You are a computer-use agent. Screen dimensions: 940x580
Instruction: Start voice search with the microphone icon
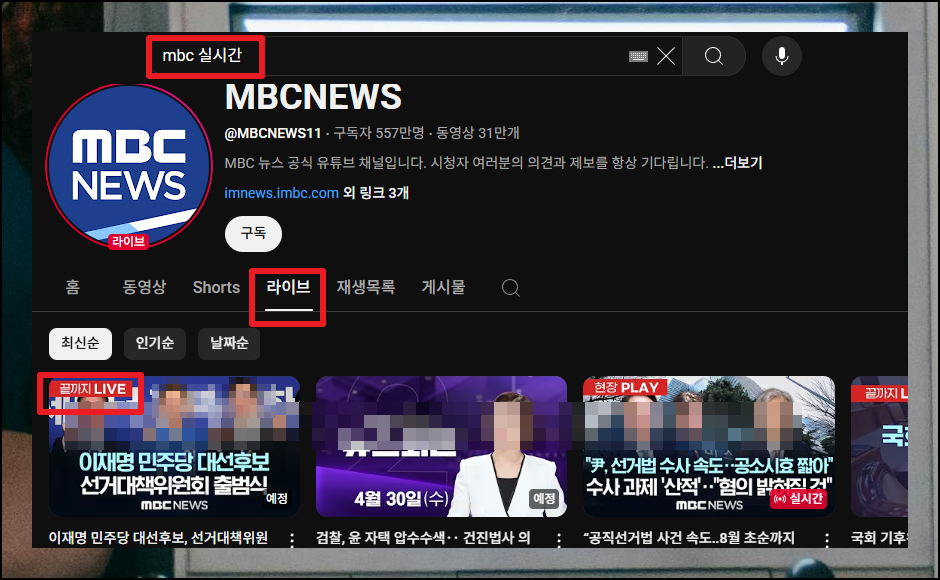pyautogui.click(x=782, y=56)
